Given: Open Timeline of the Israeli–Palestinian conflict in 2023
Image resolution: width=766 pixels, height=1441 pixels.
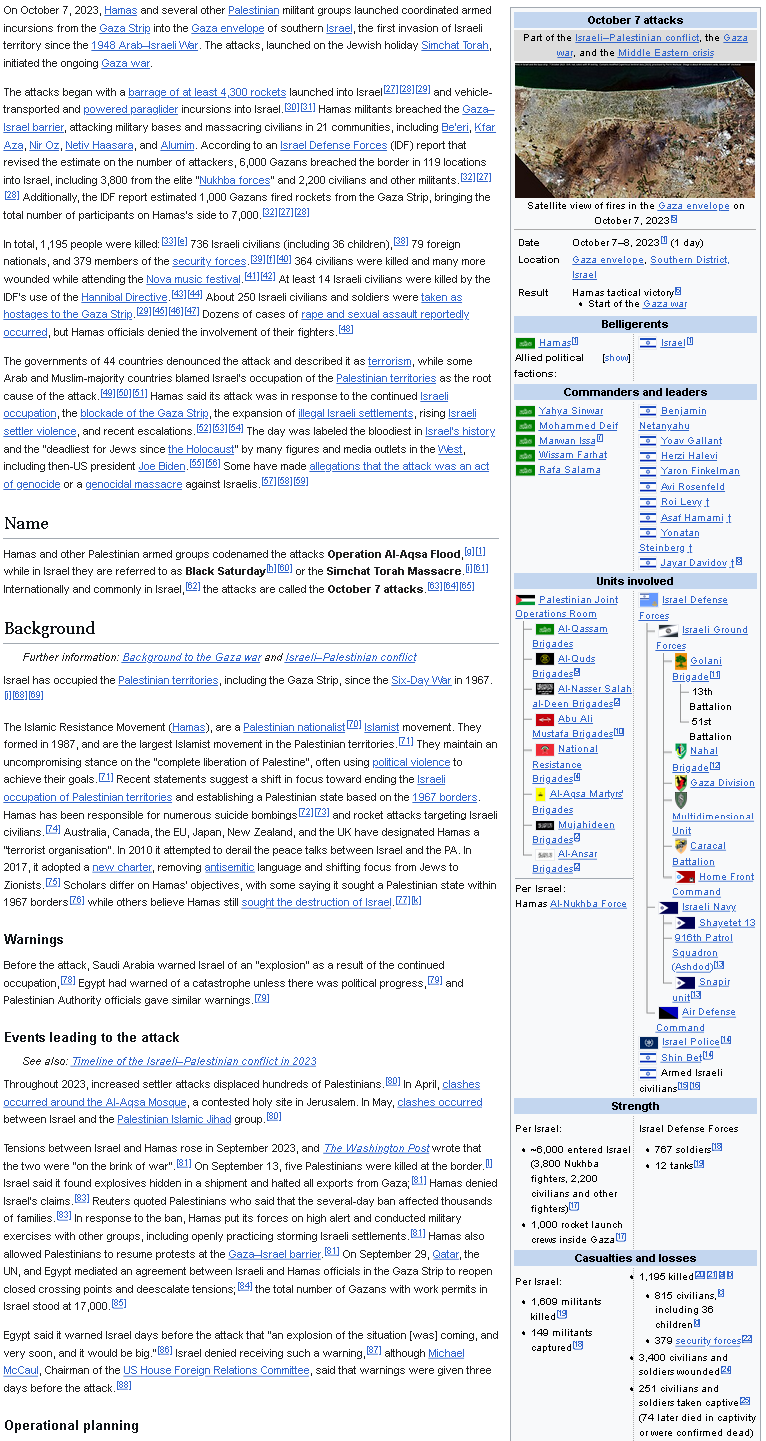Looking at the screenshot, I should pyautogui.click(x=194, y=1061).
